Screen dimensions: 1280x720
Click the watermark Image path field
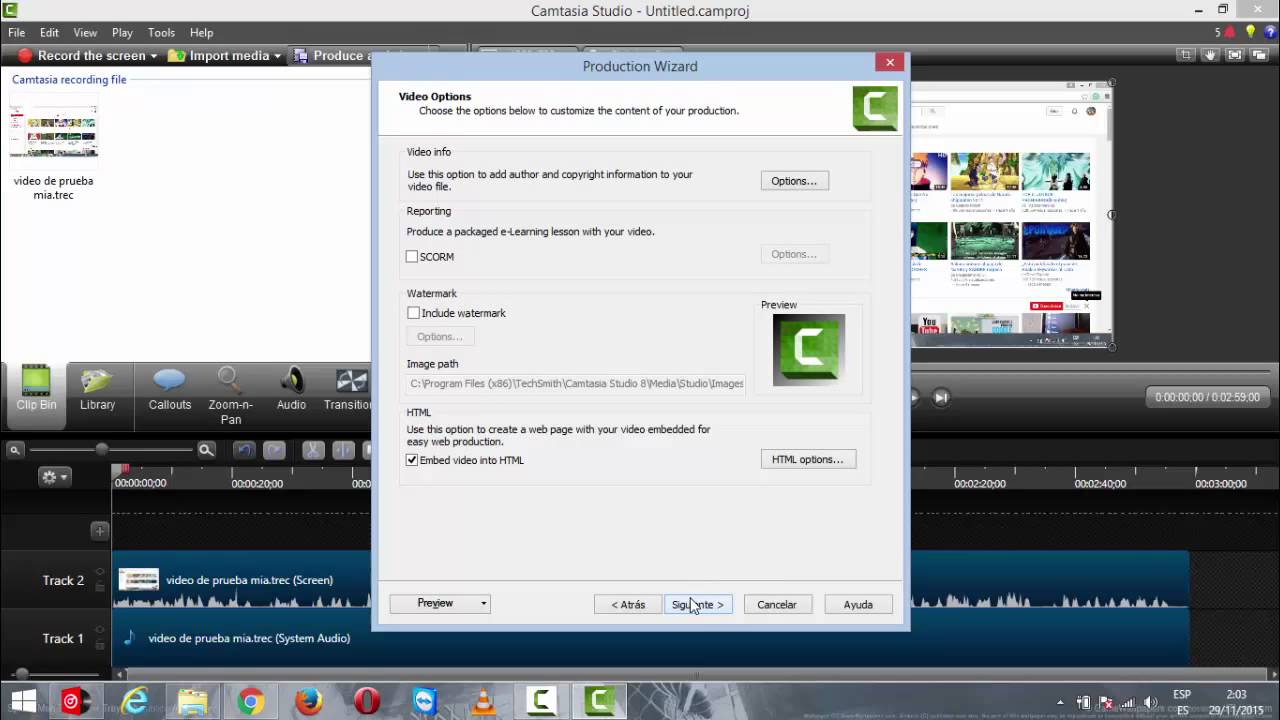(577, 383)
